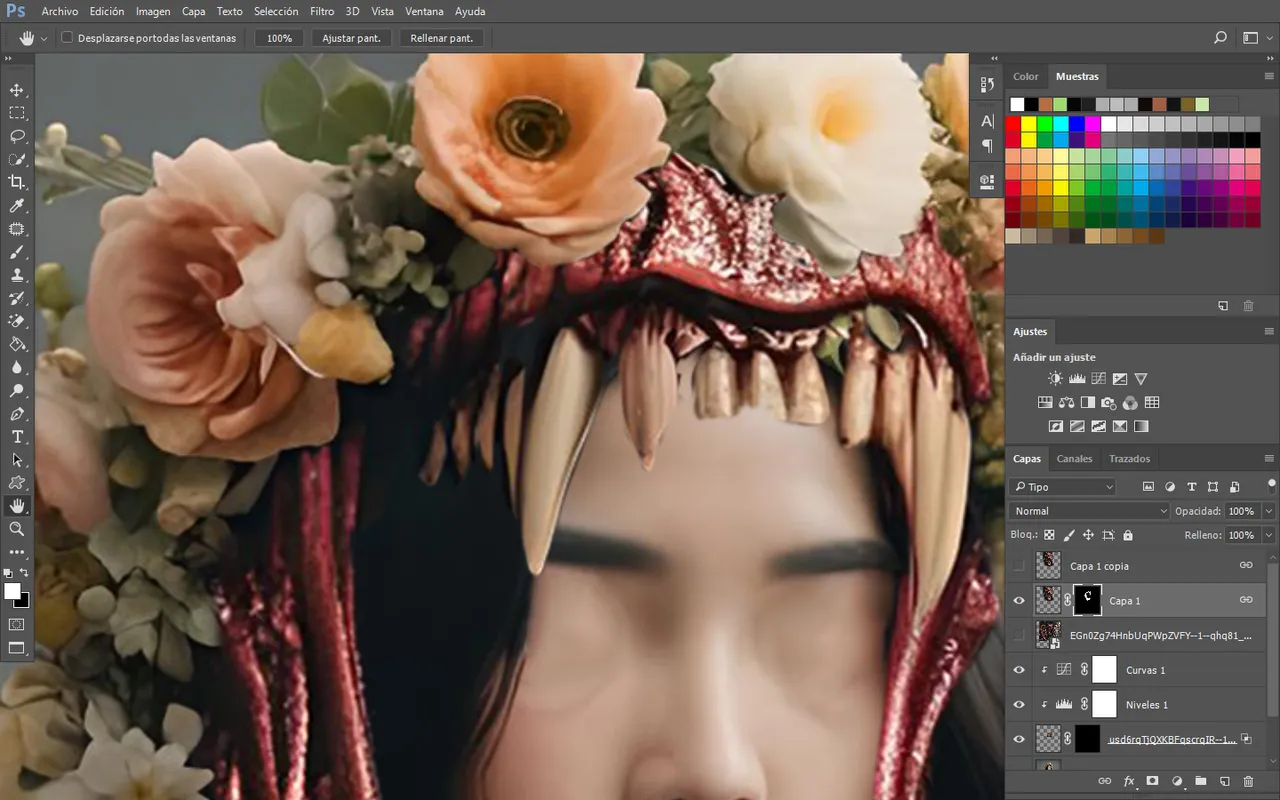The width and height of the screenshot is (1280, 800).
Task: Select the History Brush tool
Action: pos(17,298)
